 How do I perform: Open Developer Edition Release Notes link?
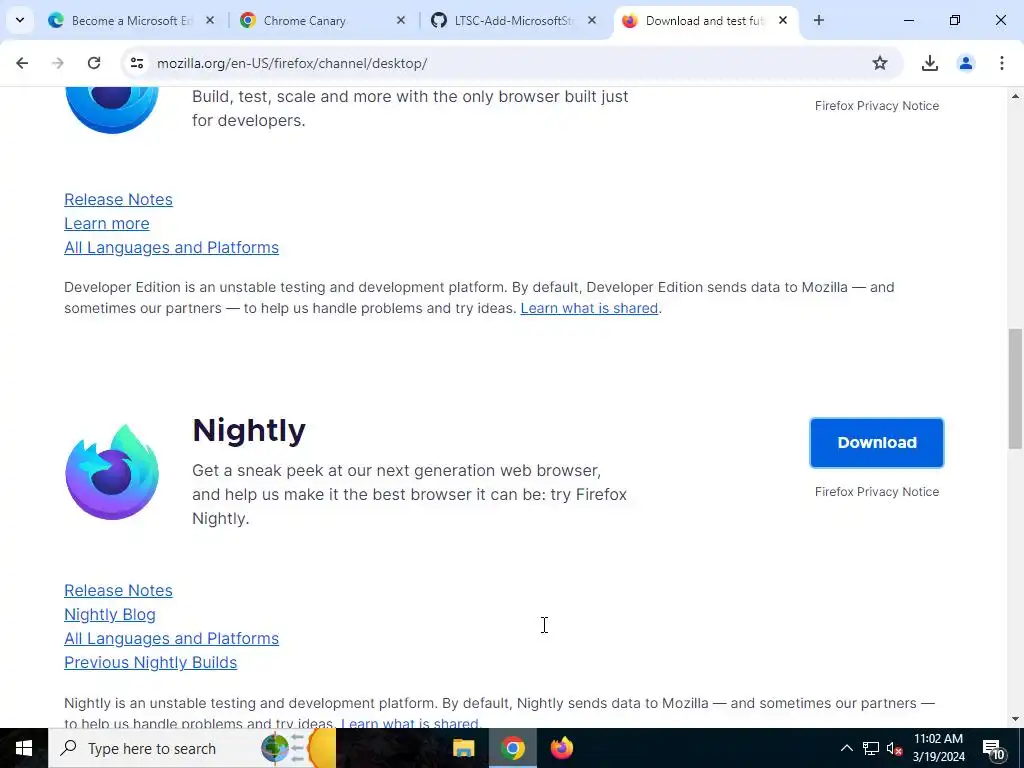[x=118, y=199]
